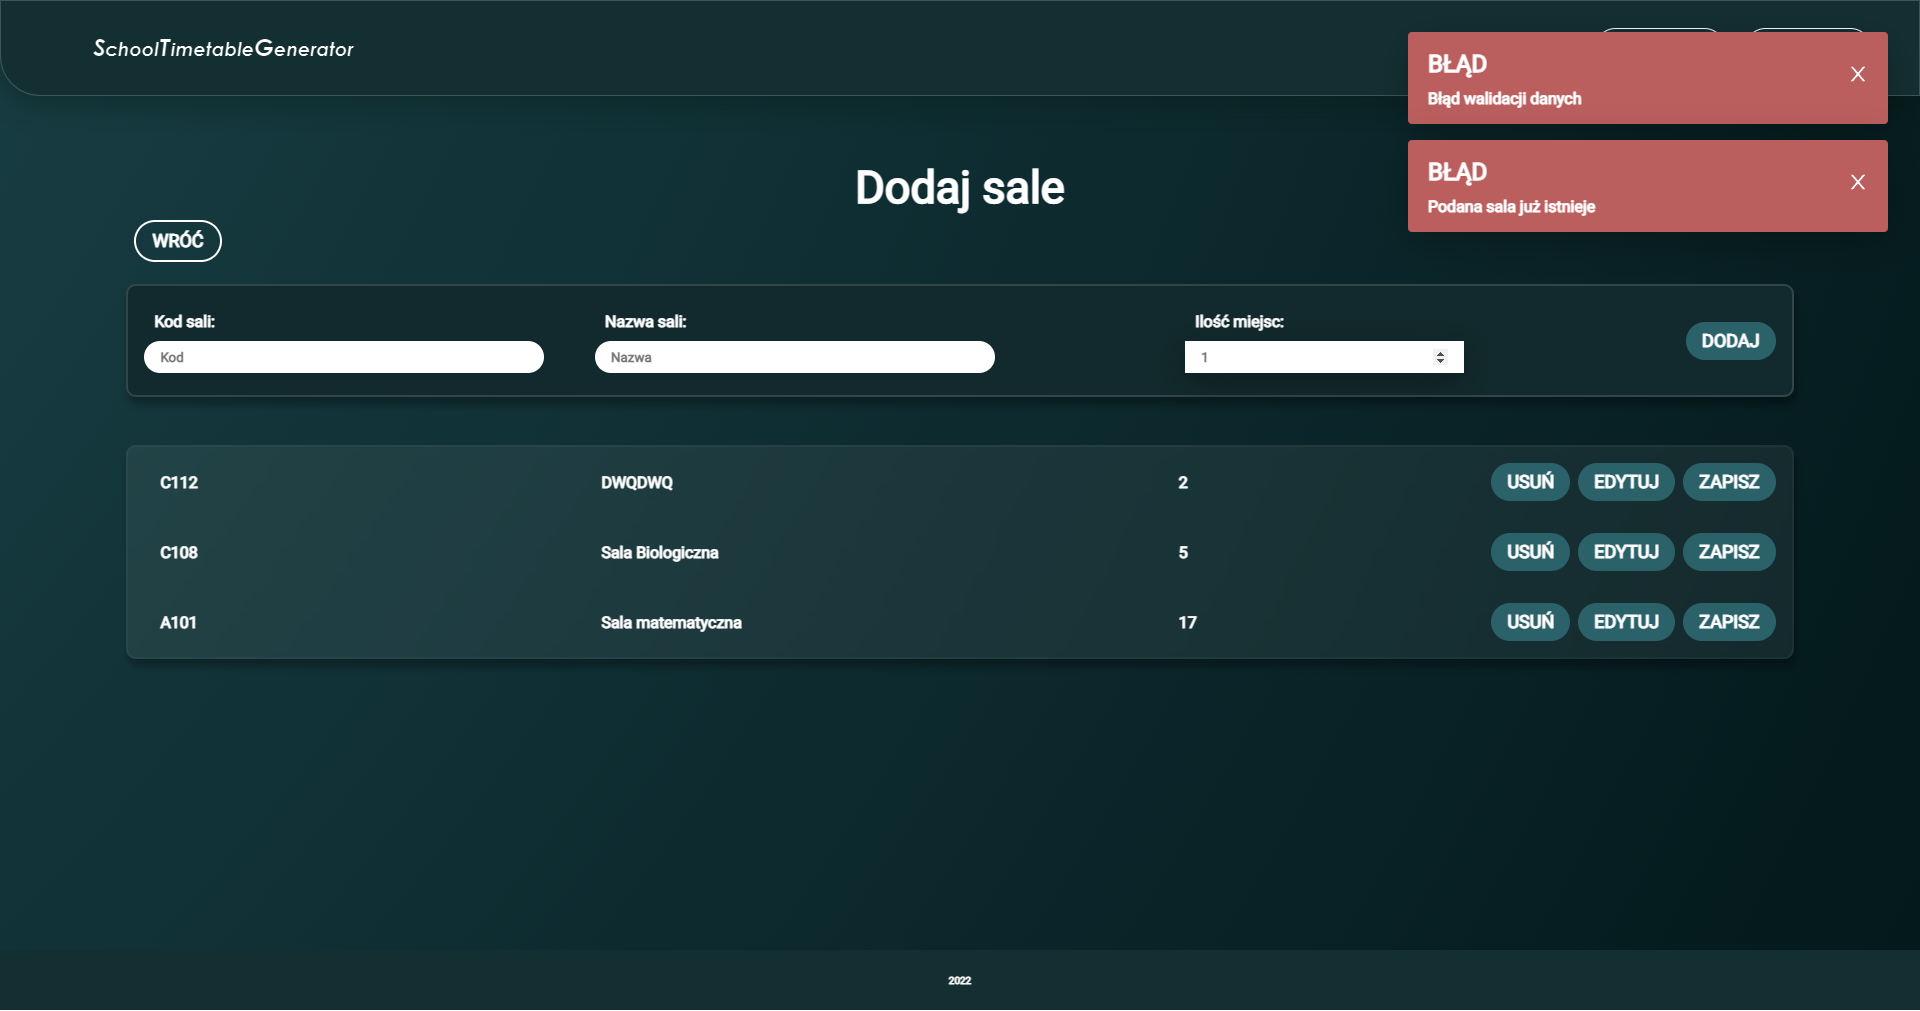Save Sala Biologiczna with ZAPISZ

(1729, 552)
